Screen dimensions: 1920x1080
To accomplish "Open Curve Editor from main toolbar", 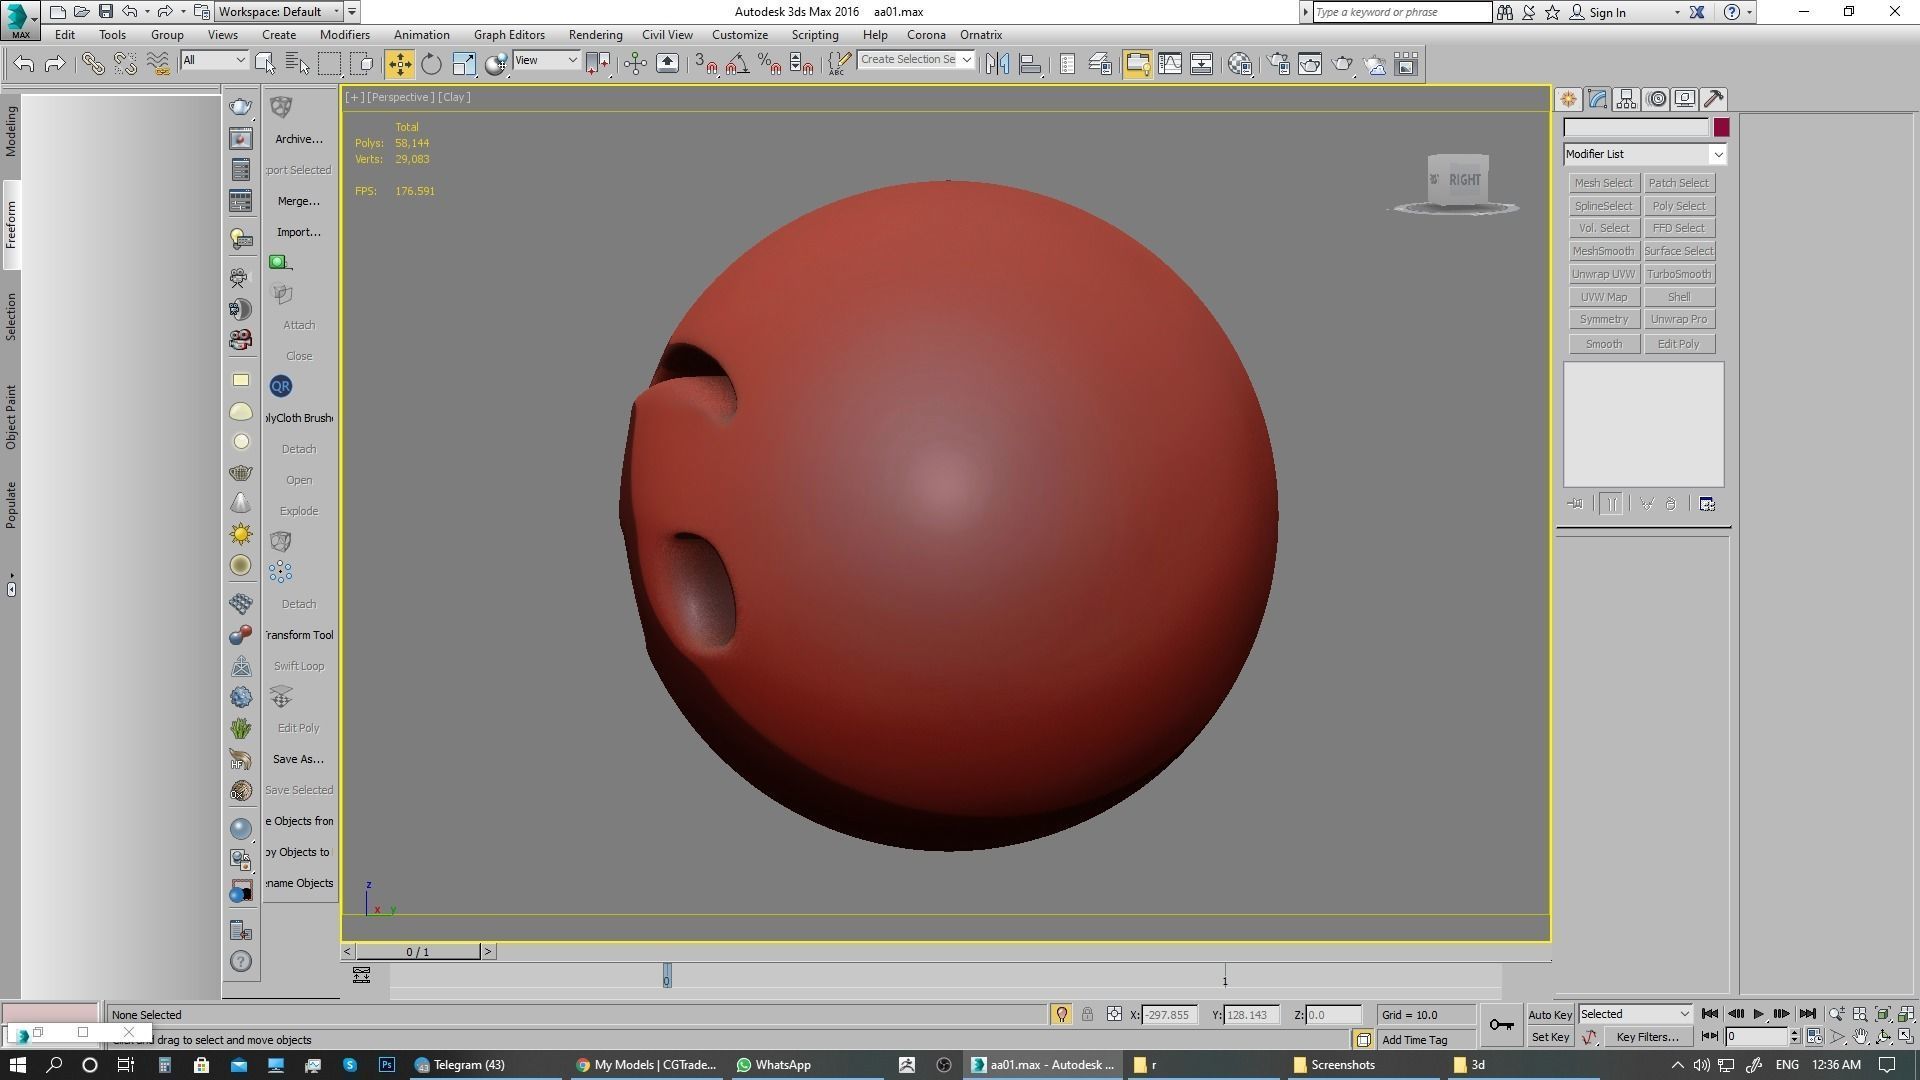I will (x=1170, y=64).
